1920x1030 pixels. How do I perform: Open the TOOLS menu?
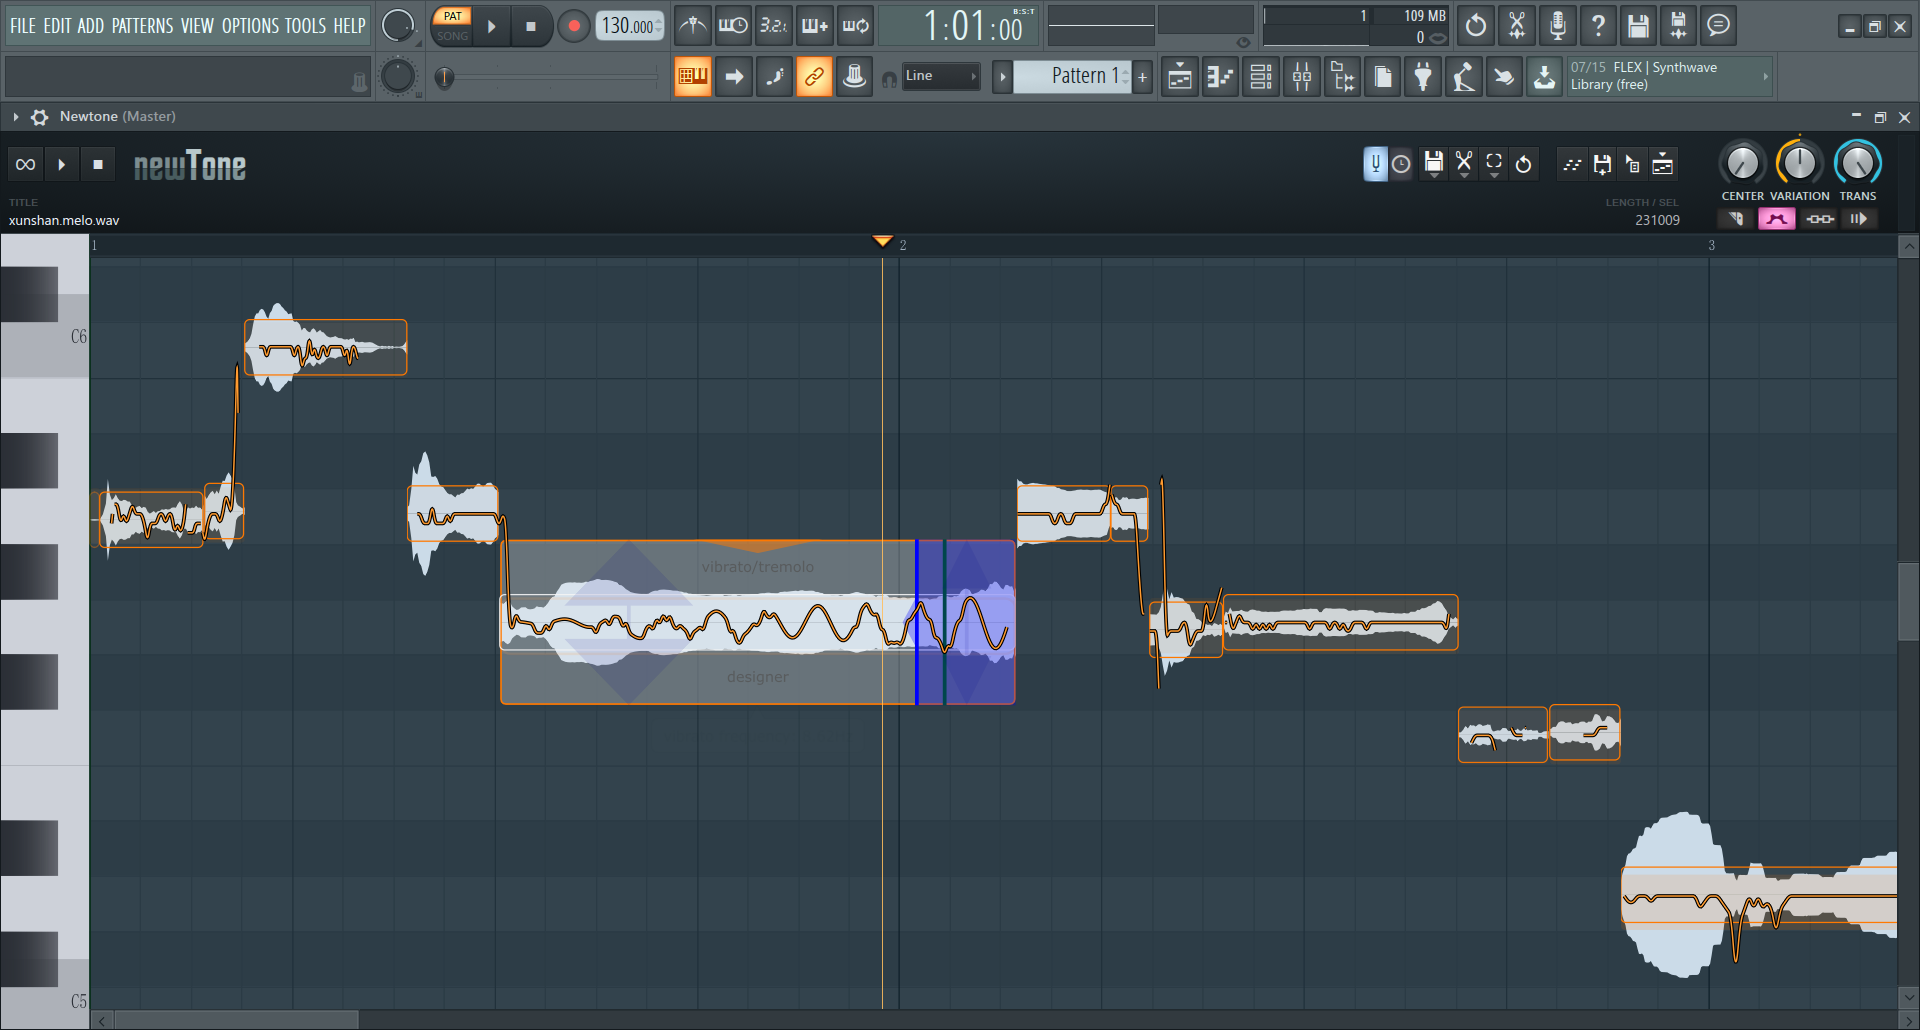click(305, 26)
